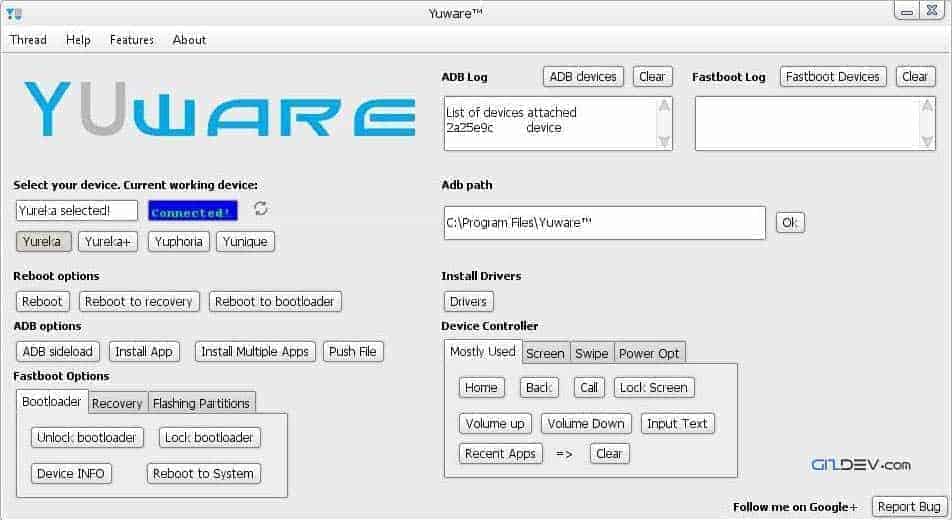Switch to the Recovery tab
The width and height of the screenshot is (952, 520).
click(x=118, y=403)
